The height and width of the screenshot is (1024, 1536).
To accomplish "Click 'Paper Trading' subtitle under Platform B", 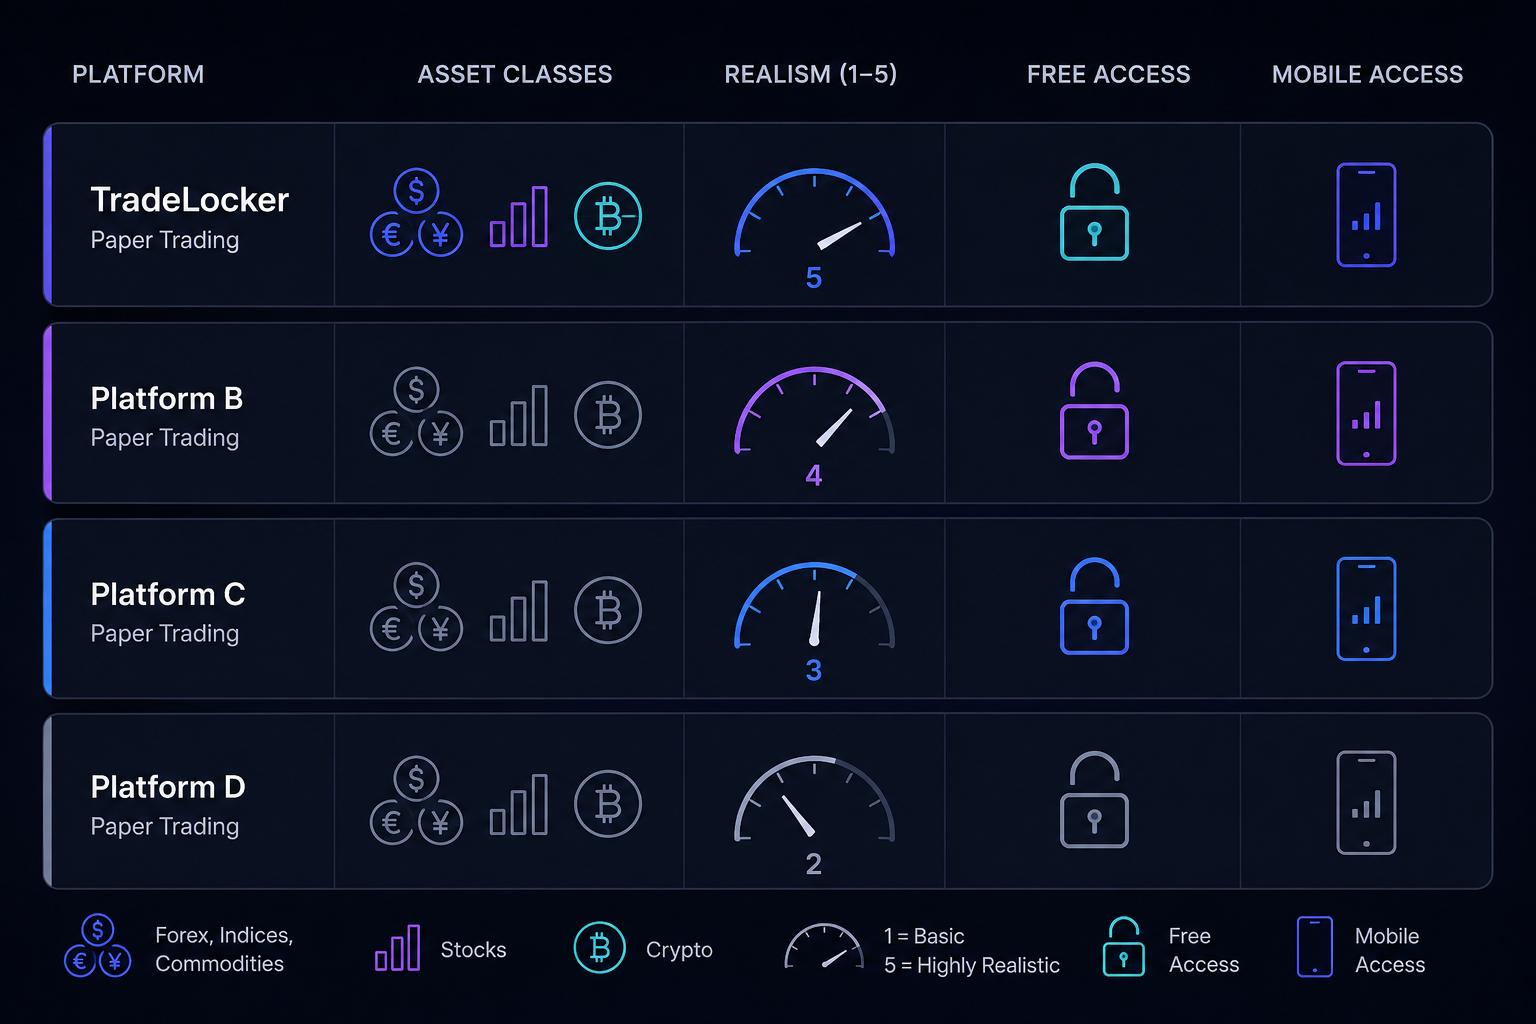I will (x=165, y=439).
